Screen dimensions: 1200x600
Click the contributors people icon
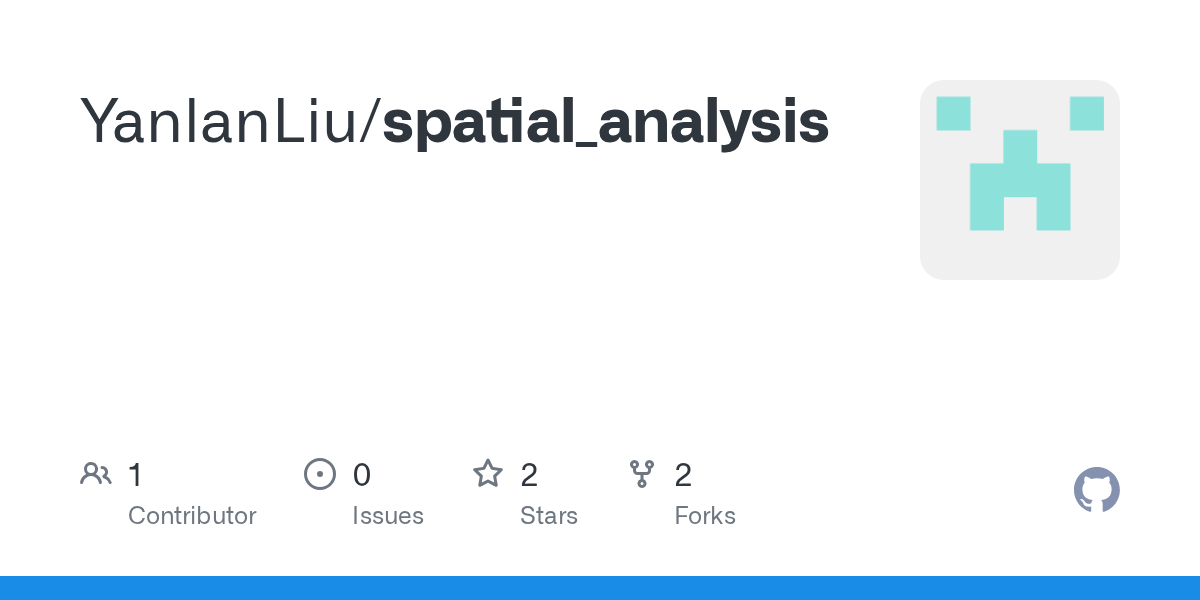click(x=96, y=473)
